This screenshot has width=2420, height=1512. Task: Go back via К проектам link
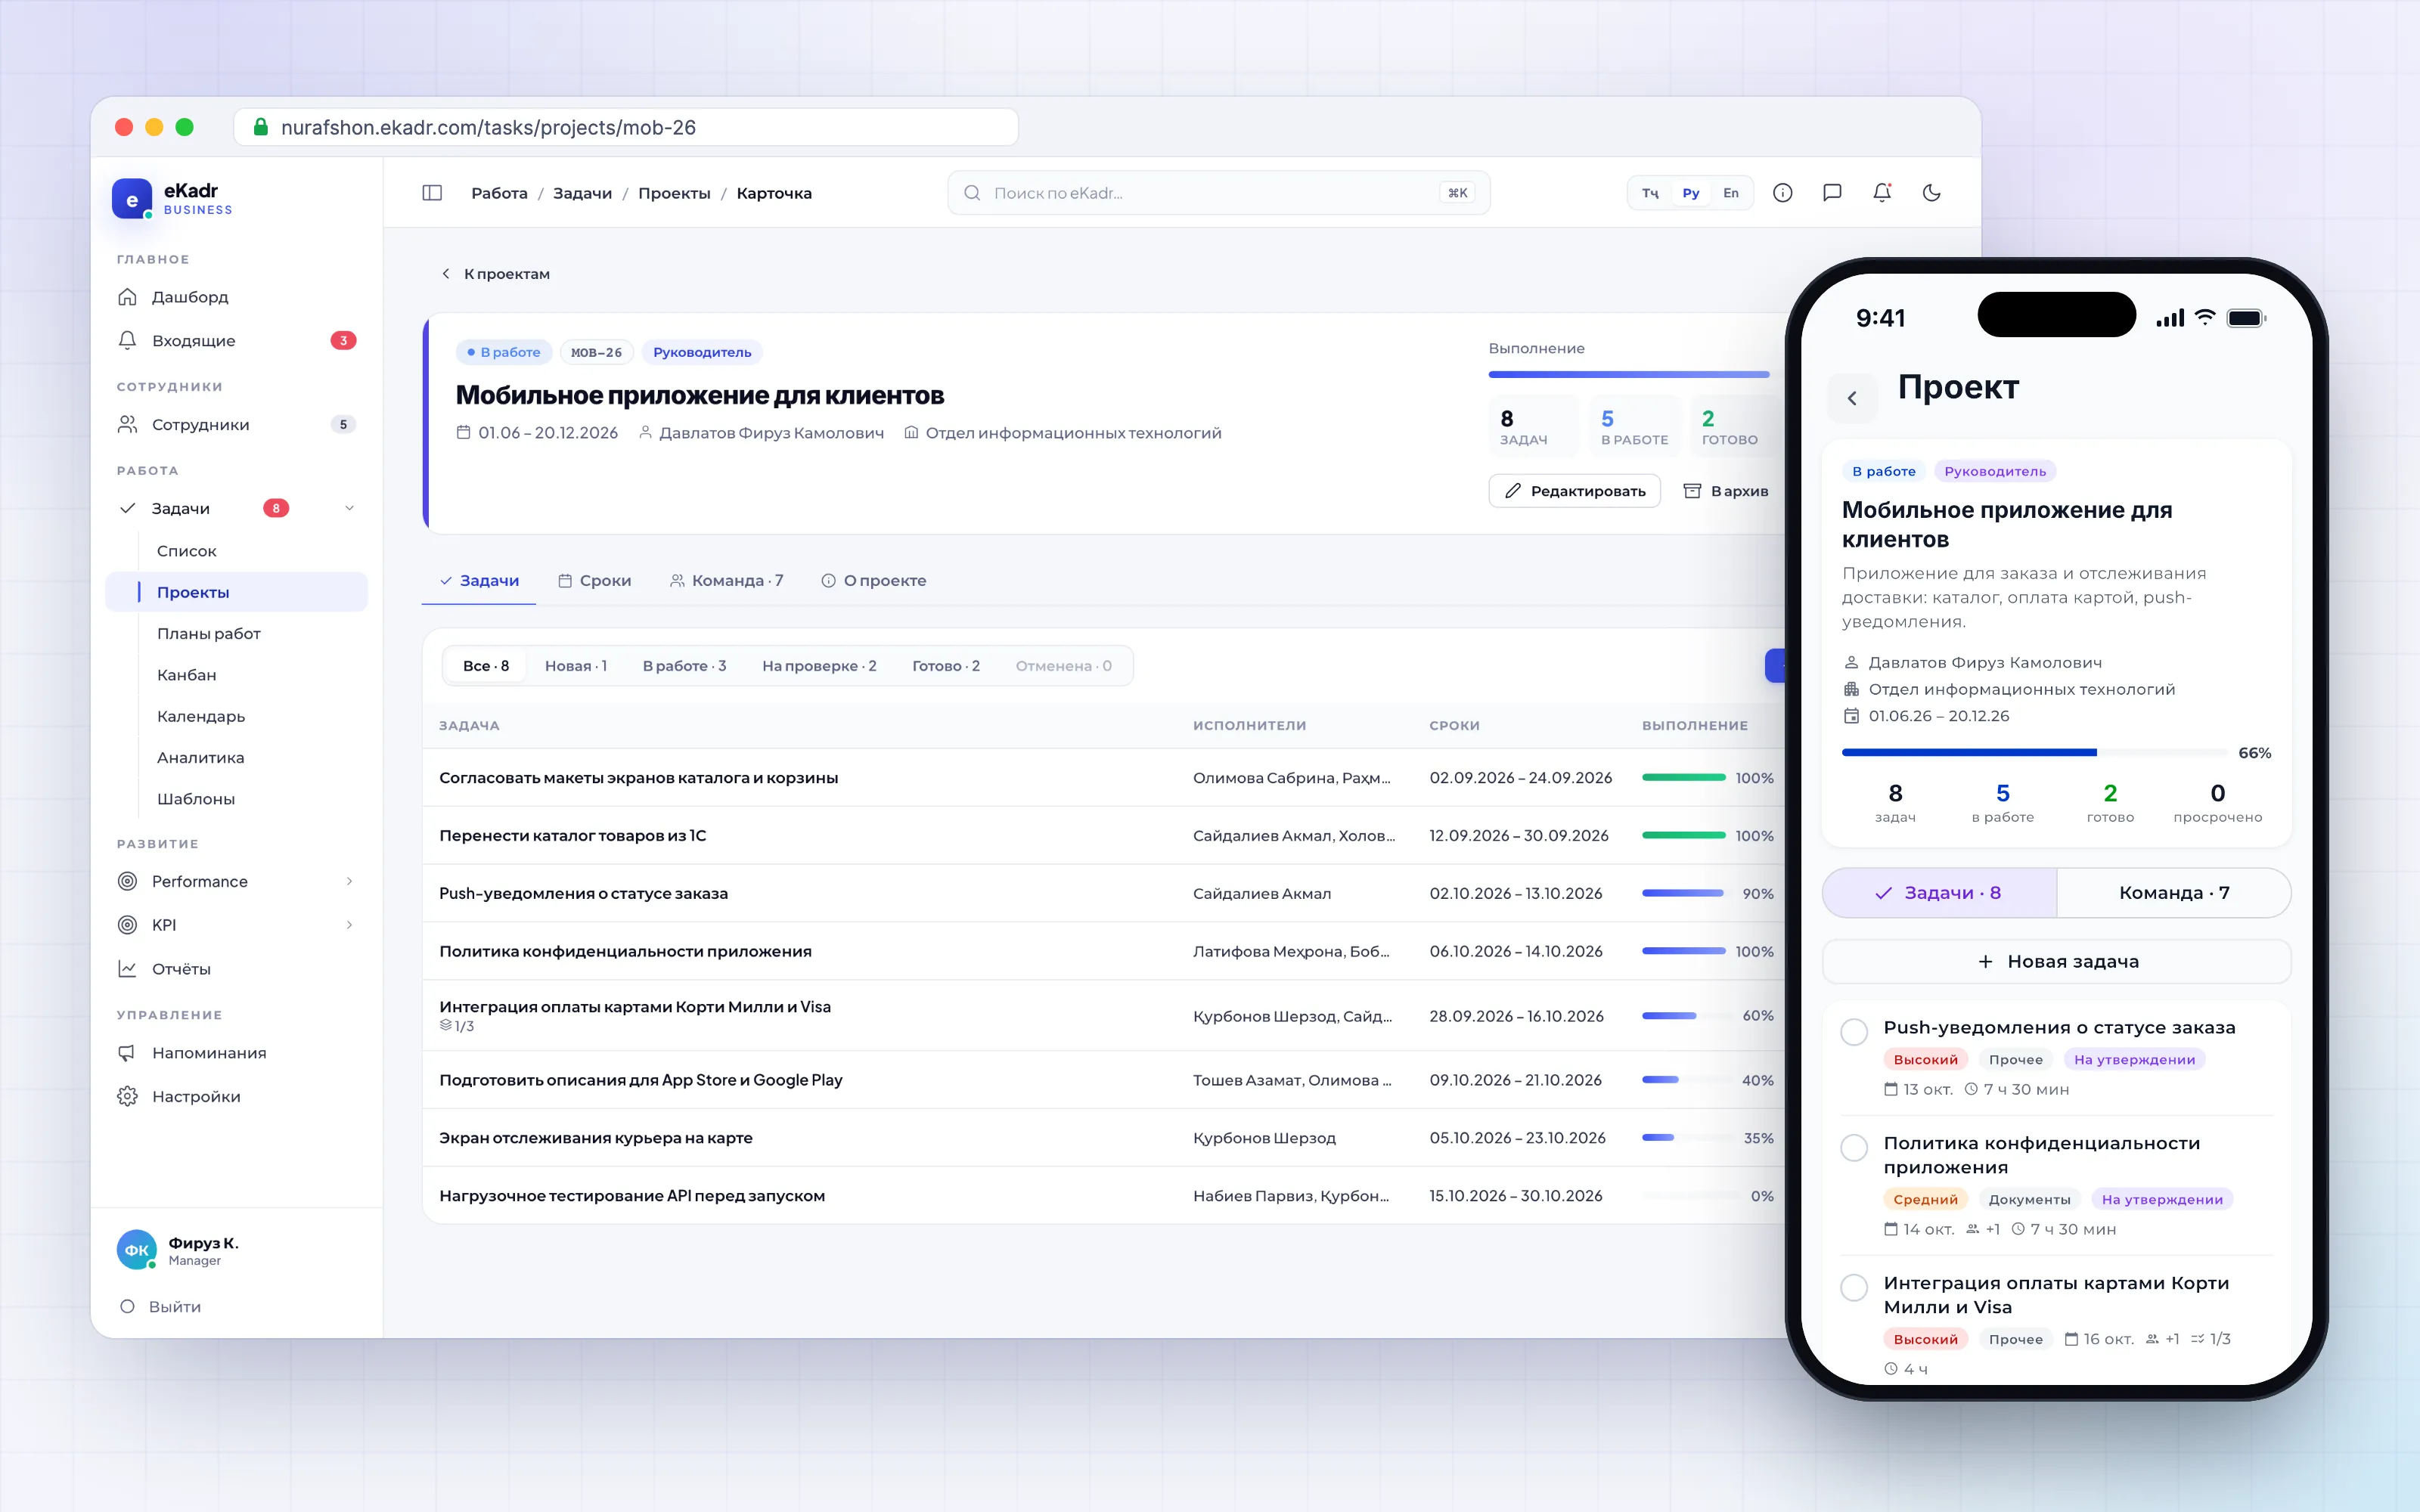[496, 274]
